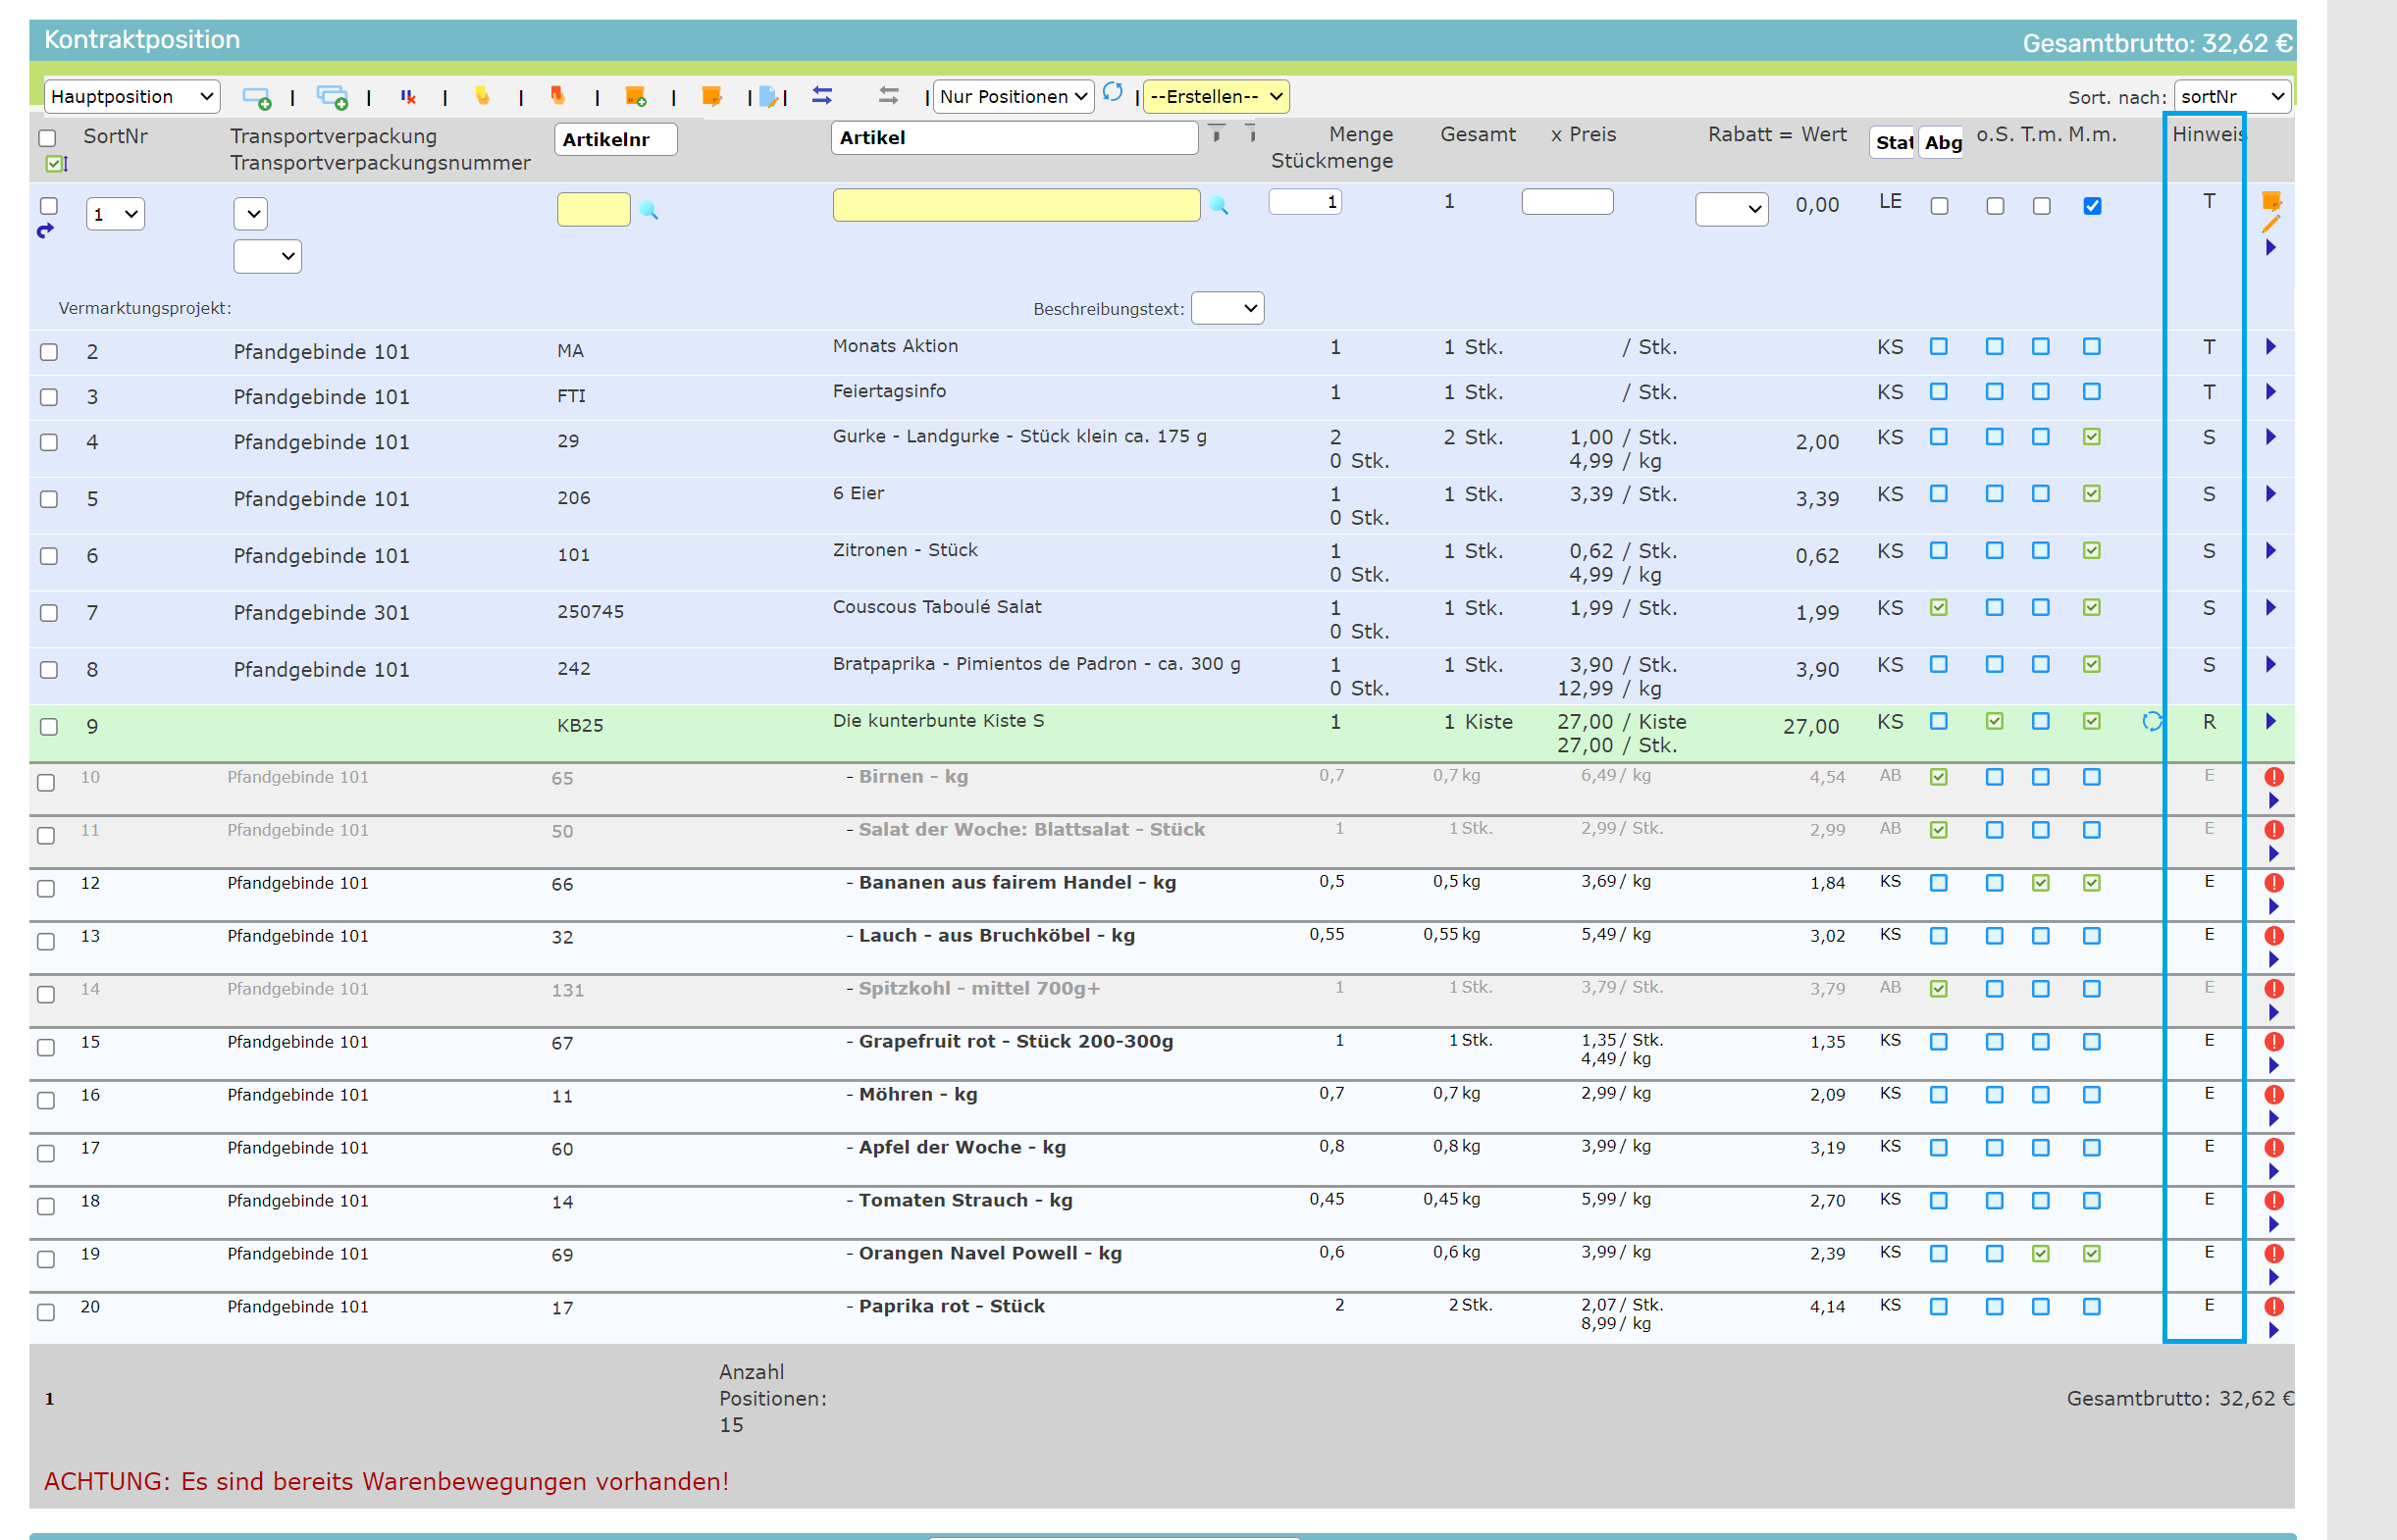Select all rows with the header checkbox

(47, 138)
